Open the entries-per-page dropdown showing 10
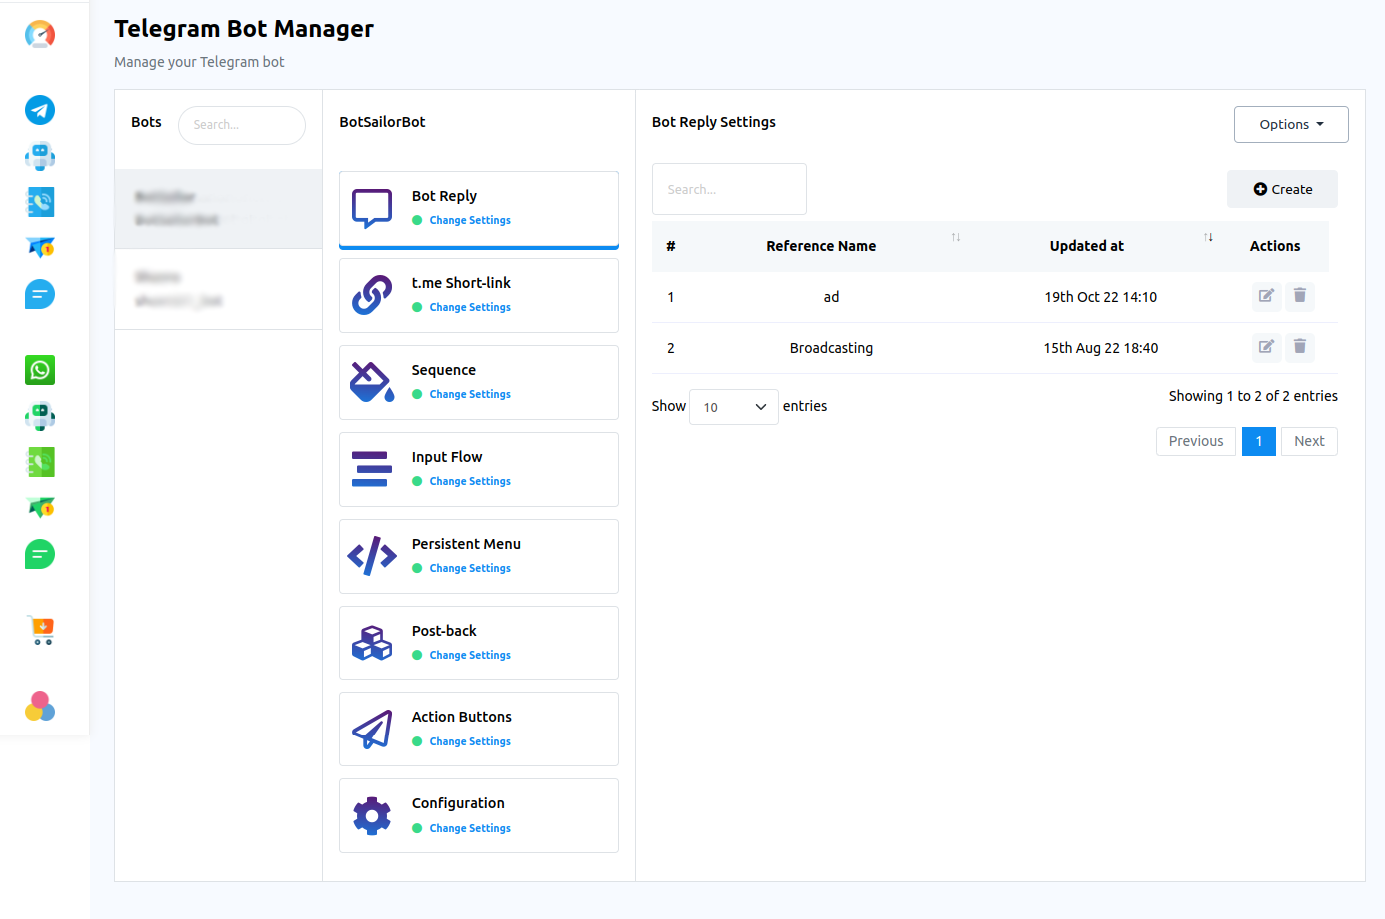The height and width of the screenshot is (919, 1385). click(734, 407)
